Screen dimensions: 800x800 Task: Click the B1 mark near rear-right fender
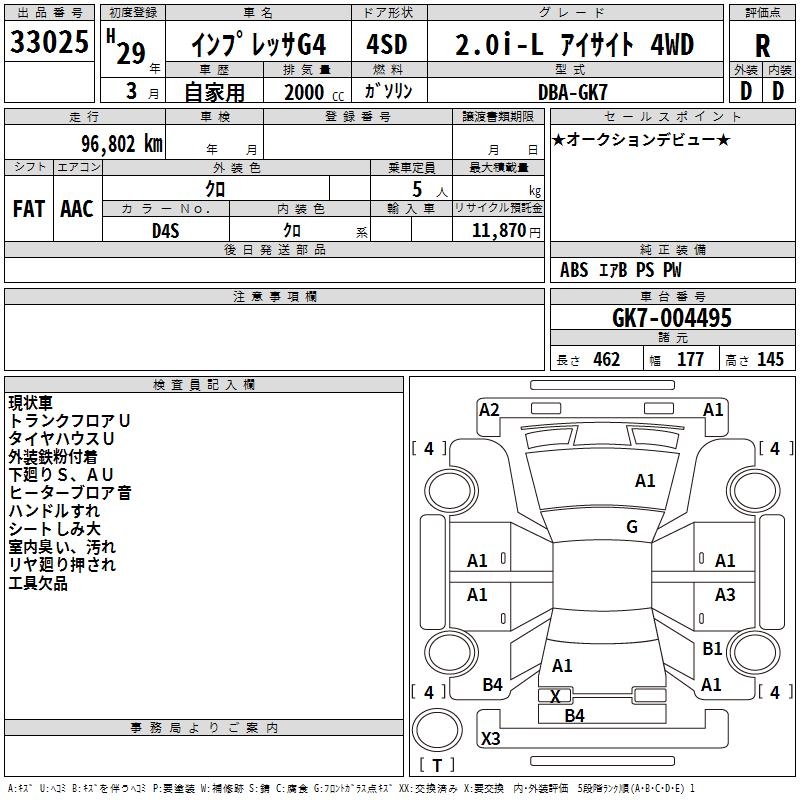coord(712,648)
